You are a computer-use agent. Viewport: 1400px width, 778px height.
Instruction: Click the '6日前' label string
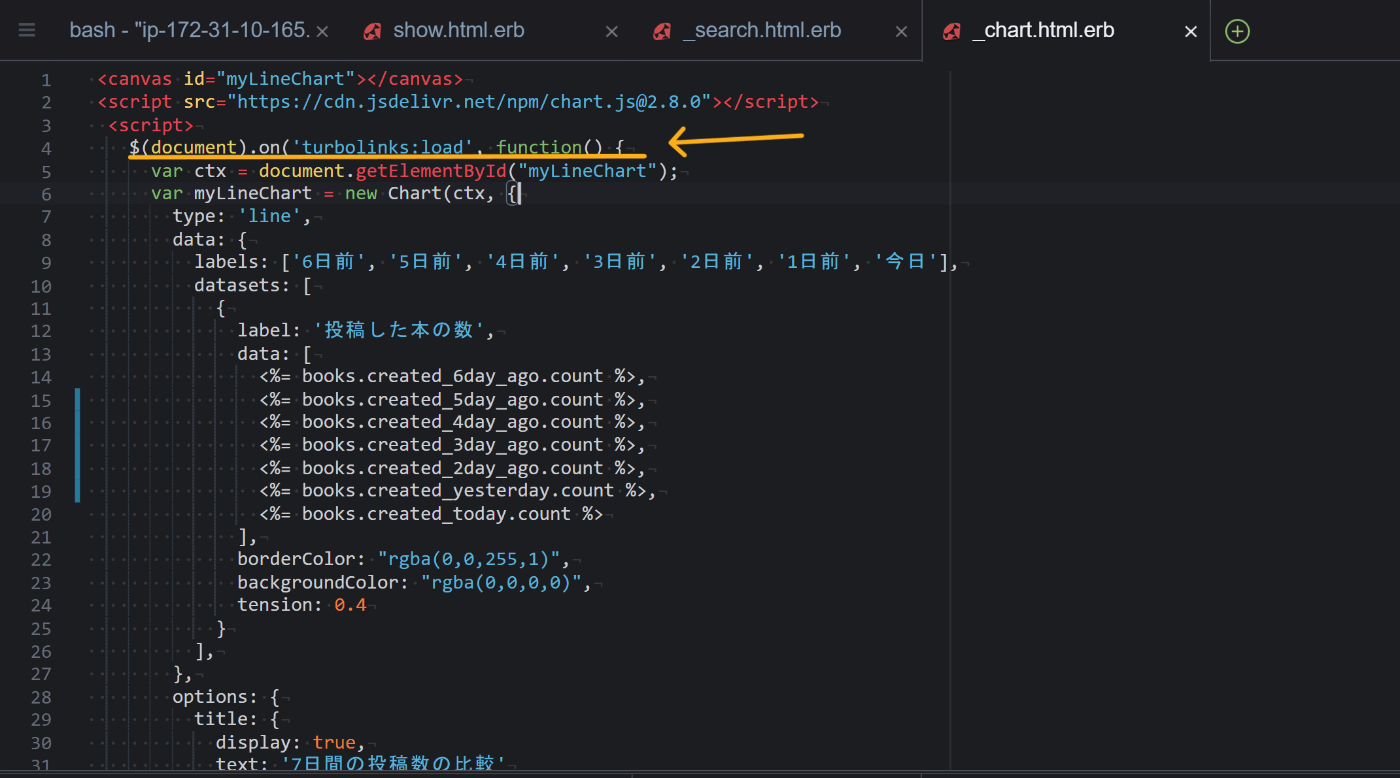pos(329,263)
